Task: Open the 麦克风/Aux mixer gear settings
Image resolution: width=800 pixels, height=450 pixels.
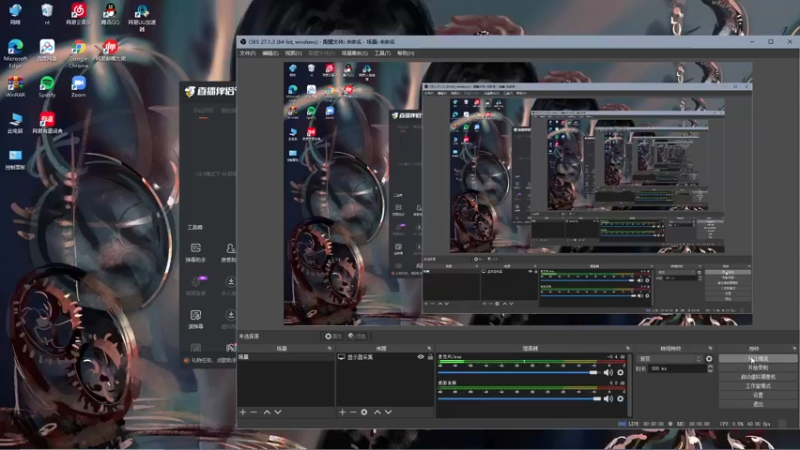Action: [620, 372]
